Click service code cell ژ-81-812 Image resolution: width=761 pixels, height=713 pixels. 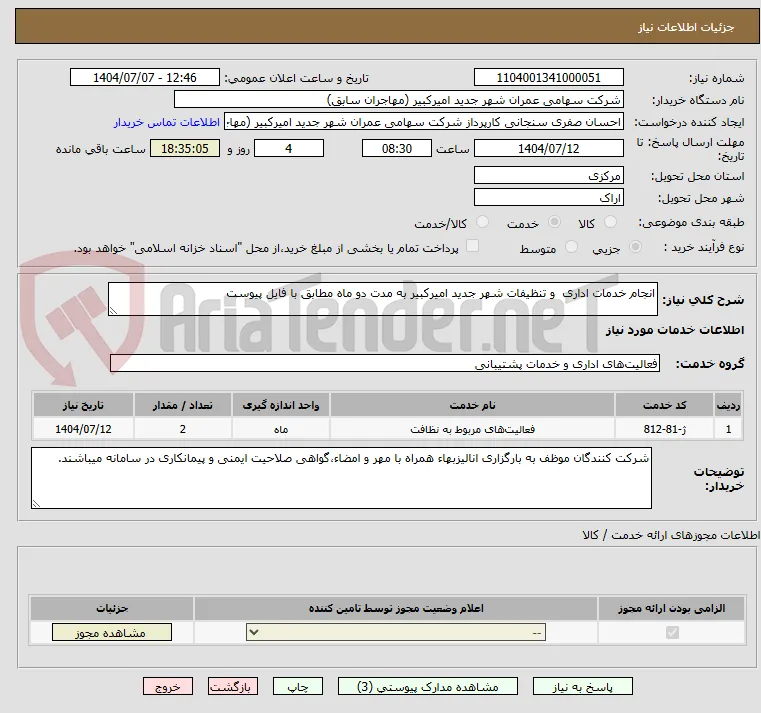pos(664,429)
